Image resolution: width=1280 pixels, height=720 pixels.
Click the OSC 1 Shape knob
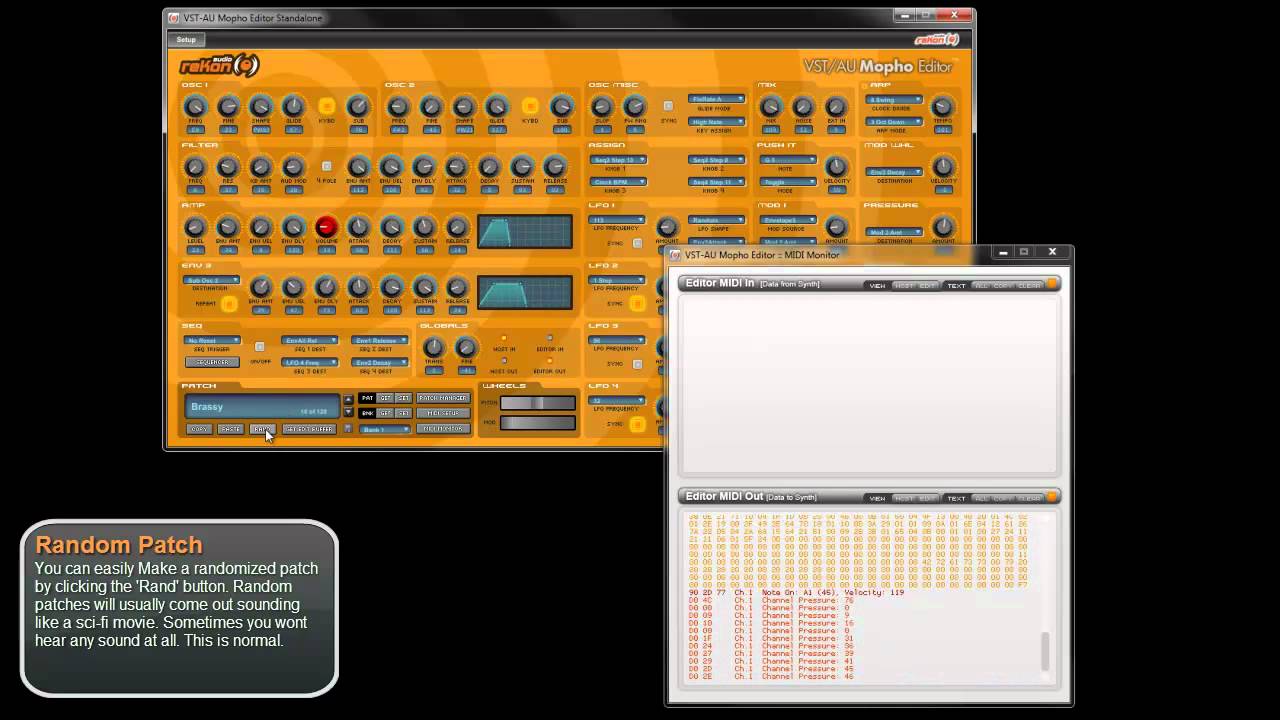pyautogui.click(x=261, y=107)
